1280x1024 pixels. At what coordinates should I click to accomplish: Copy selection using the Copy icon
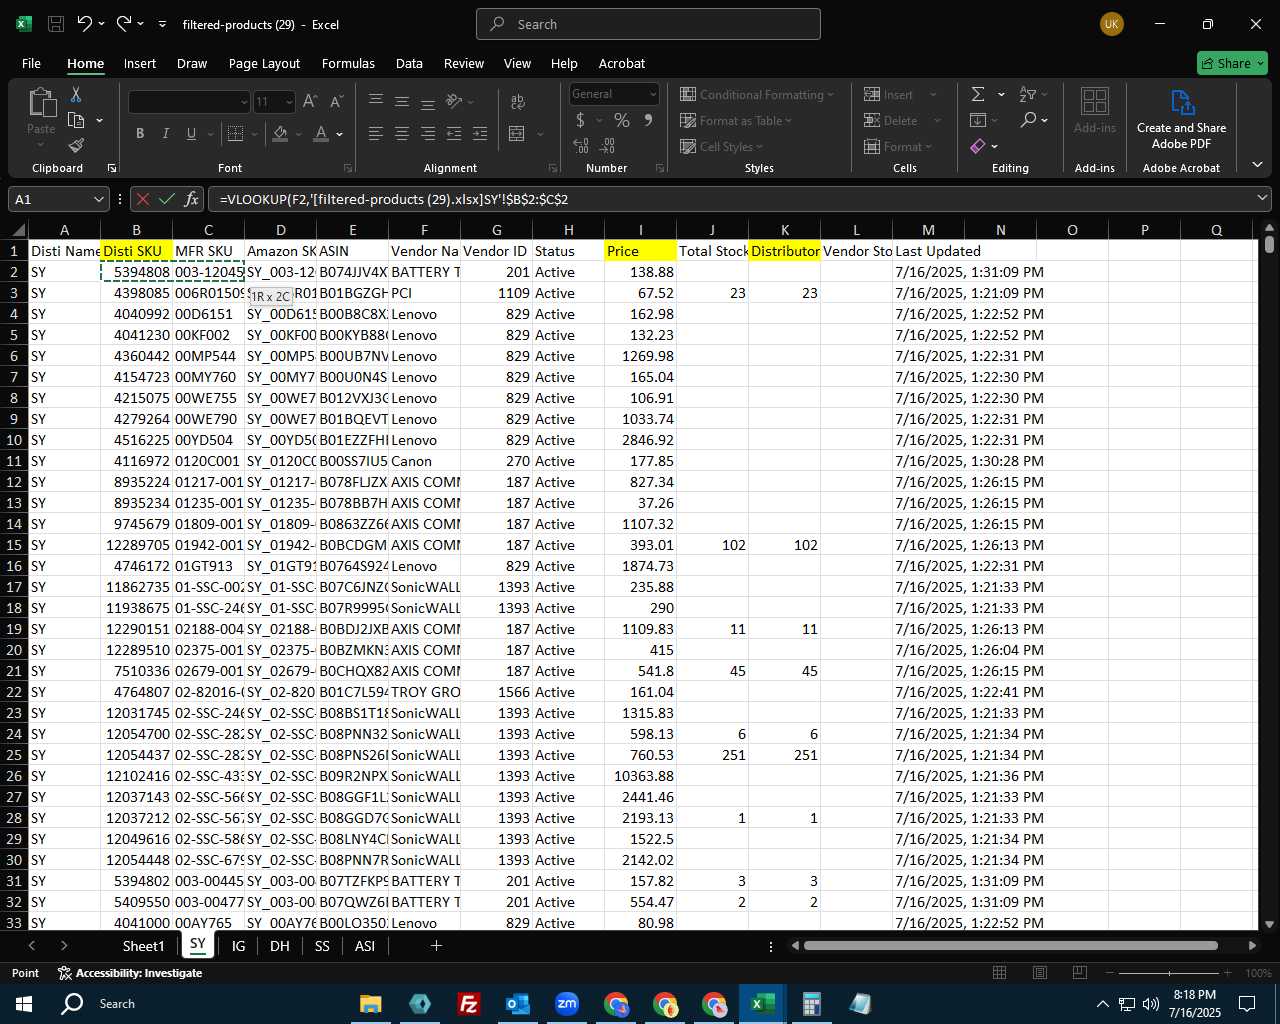pos(76,120)
